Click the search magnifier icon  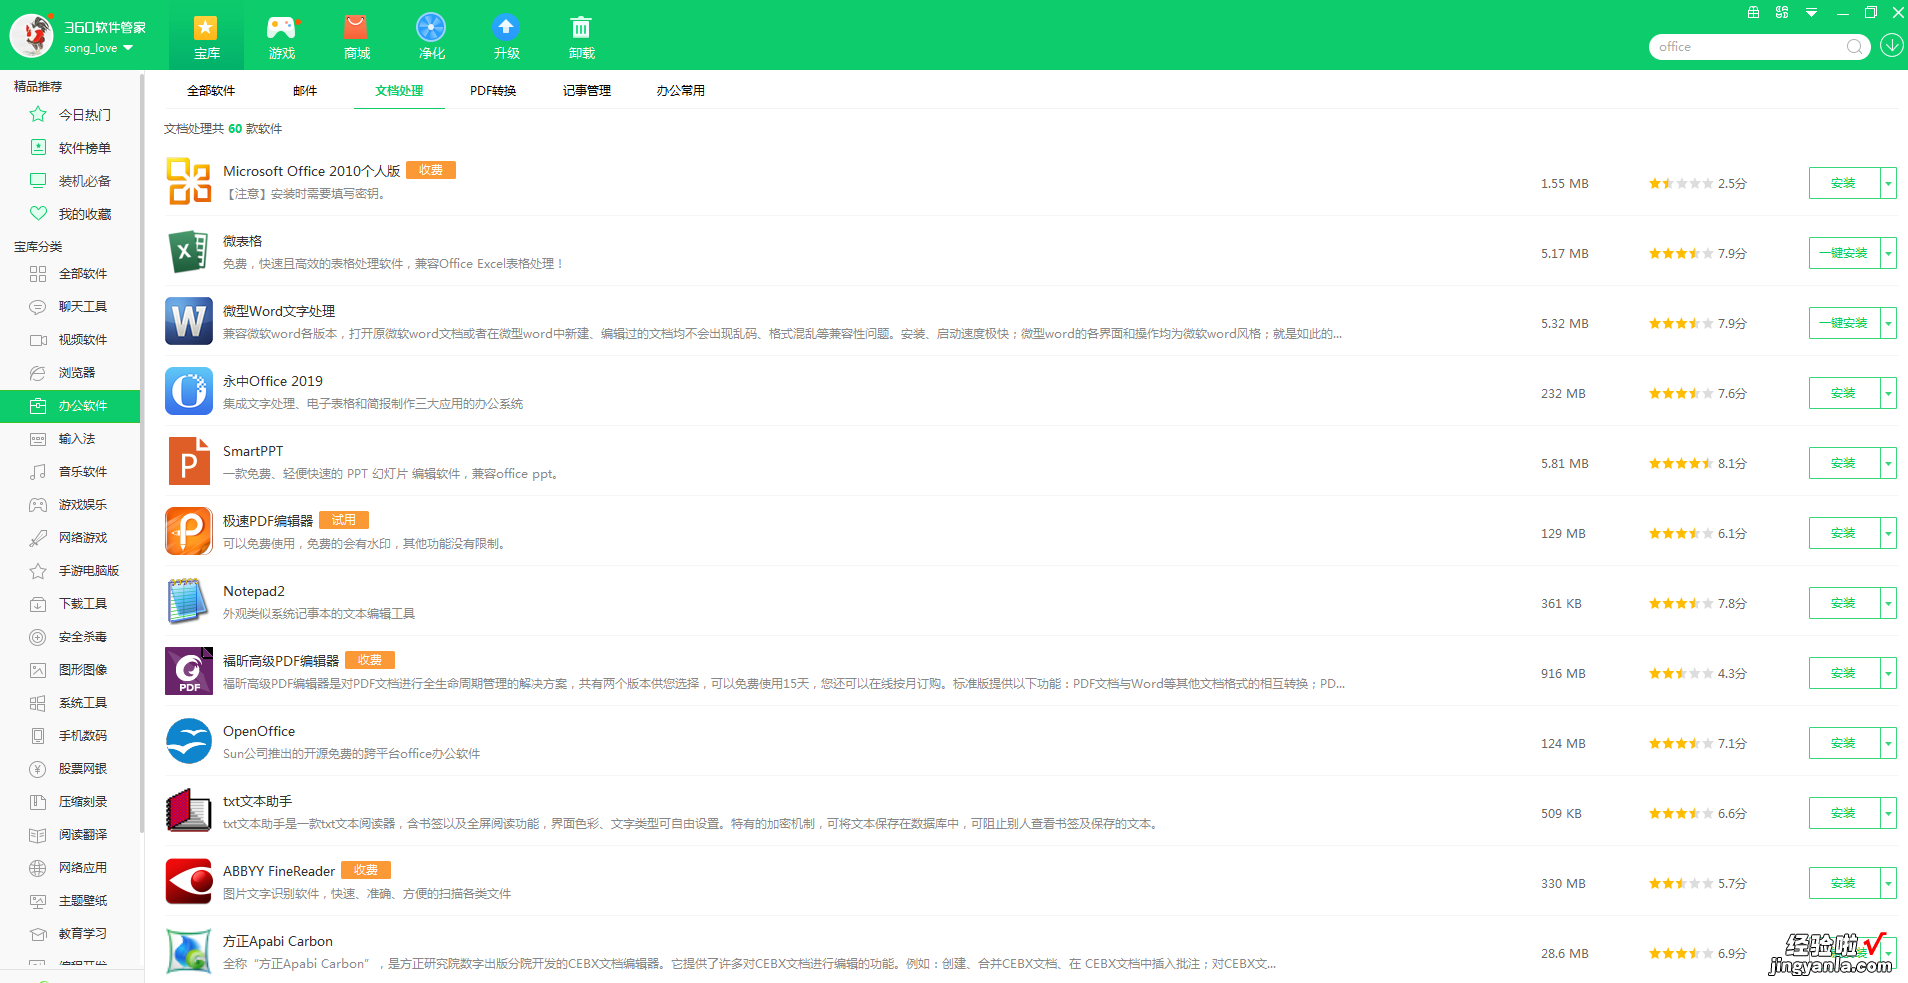coord(1854,47)
